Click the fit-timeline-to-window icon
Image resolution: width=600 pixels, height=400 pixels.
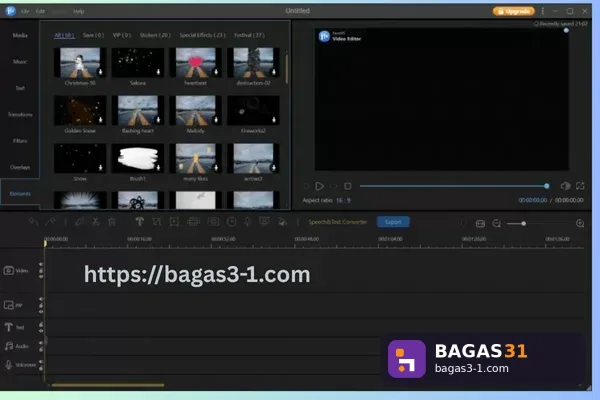click(x=480, y=224)
